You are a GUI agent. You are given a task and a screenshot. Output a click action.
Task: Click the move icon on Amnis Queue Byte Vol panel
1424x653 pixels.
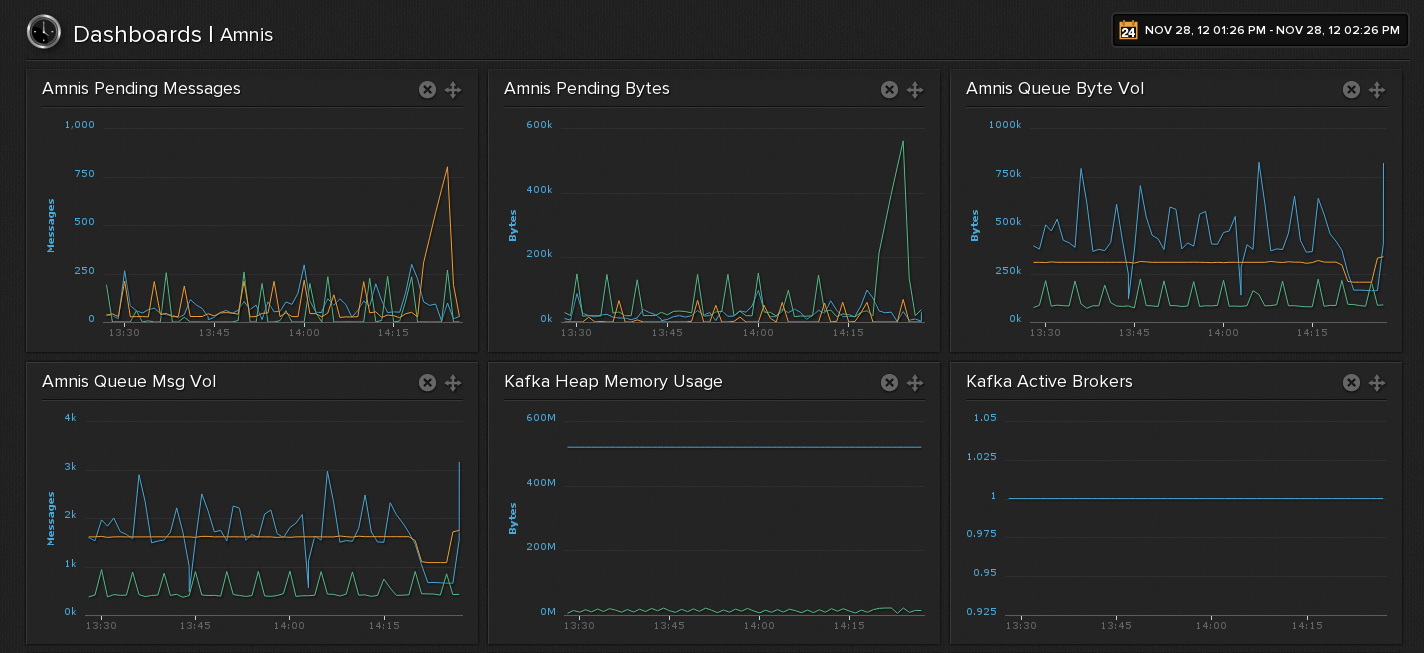click(x=1377, y=89)
